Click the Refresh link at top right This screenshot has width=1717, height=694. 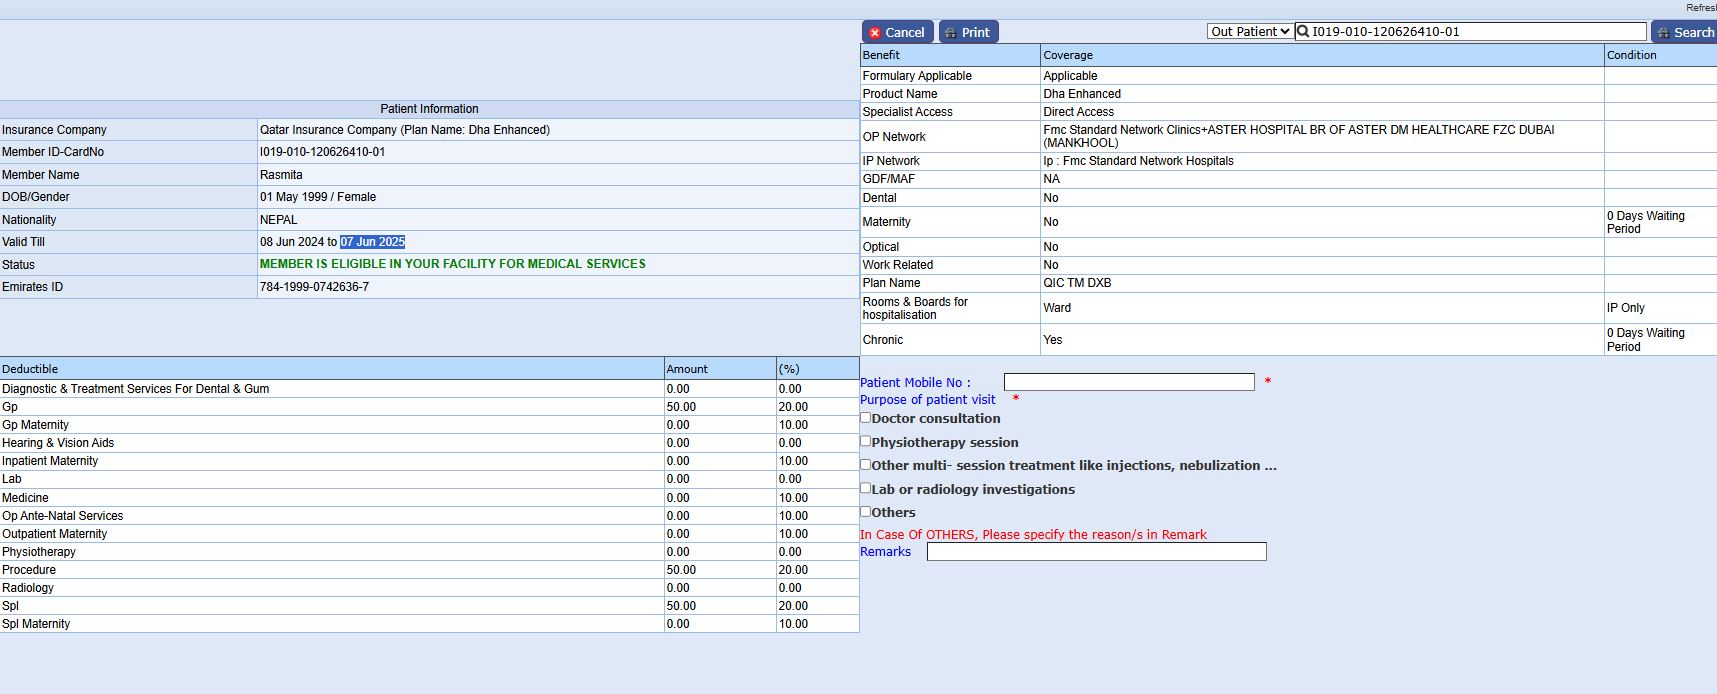1700,8
